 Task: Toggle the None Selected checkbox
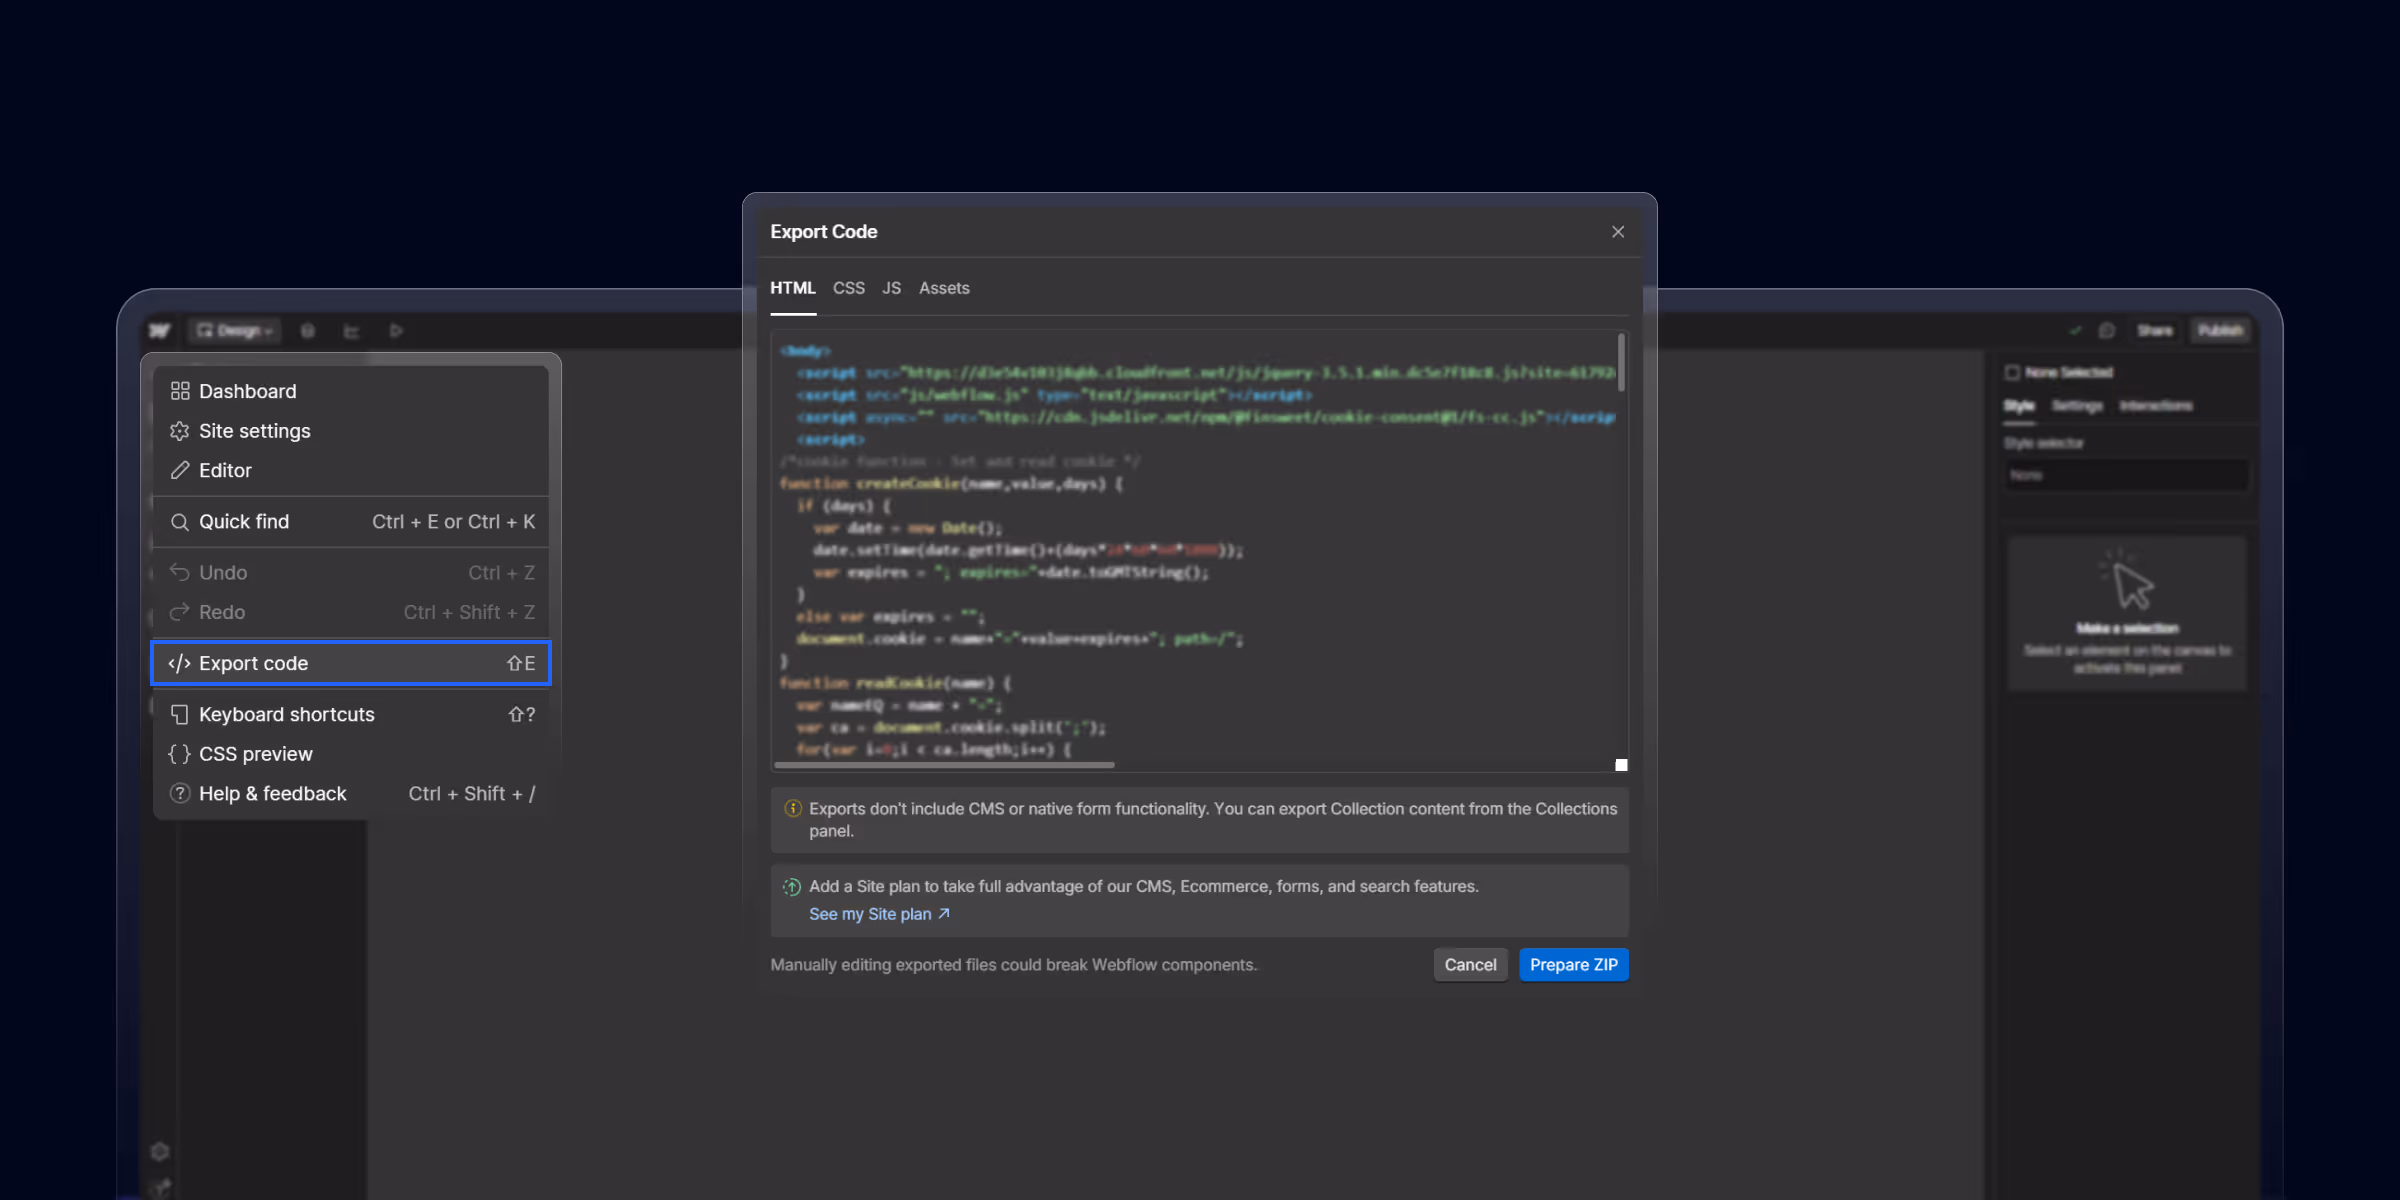coord(2012,372)
